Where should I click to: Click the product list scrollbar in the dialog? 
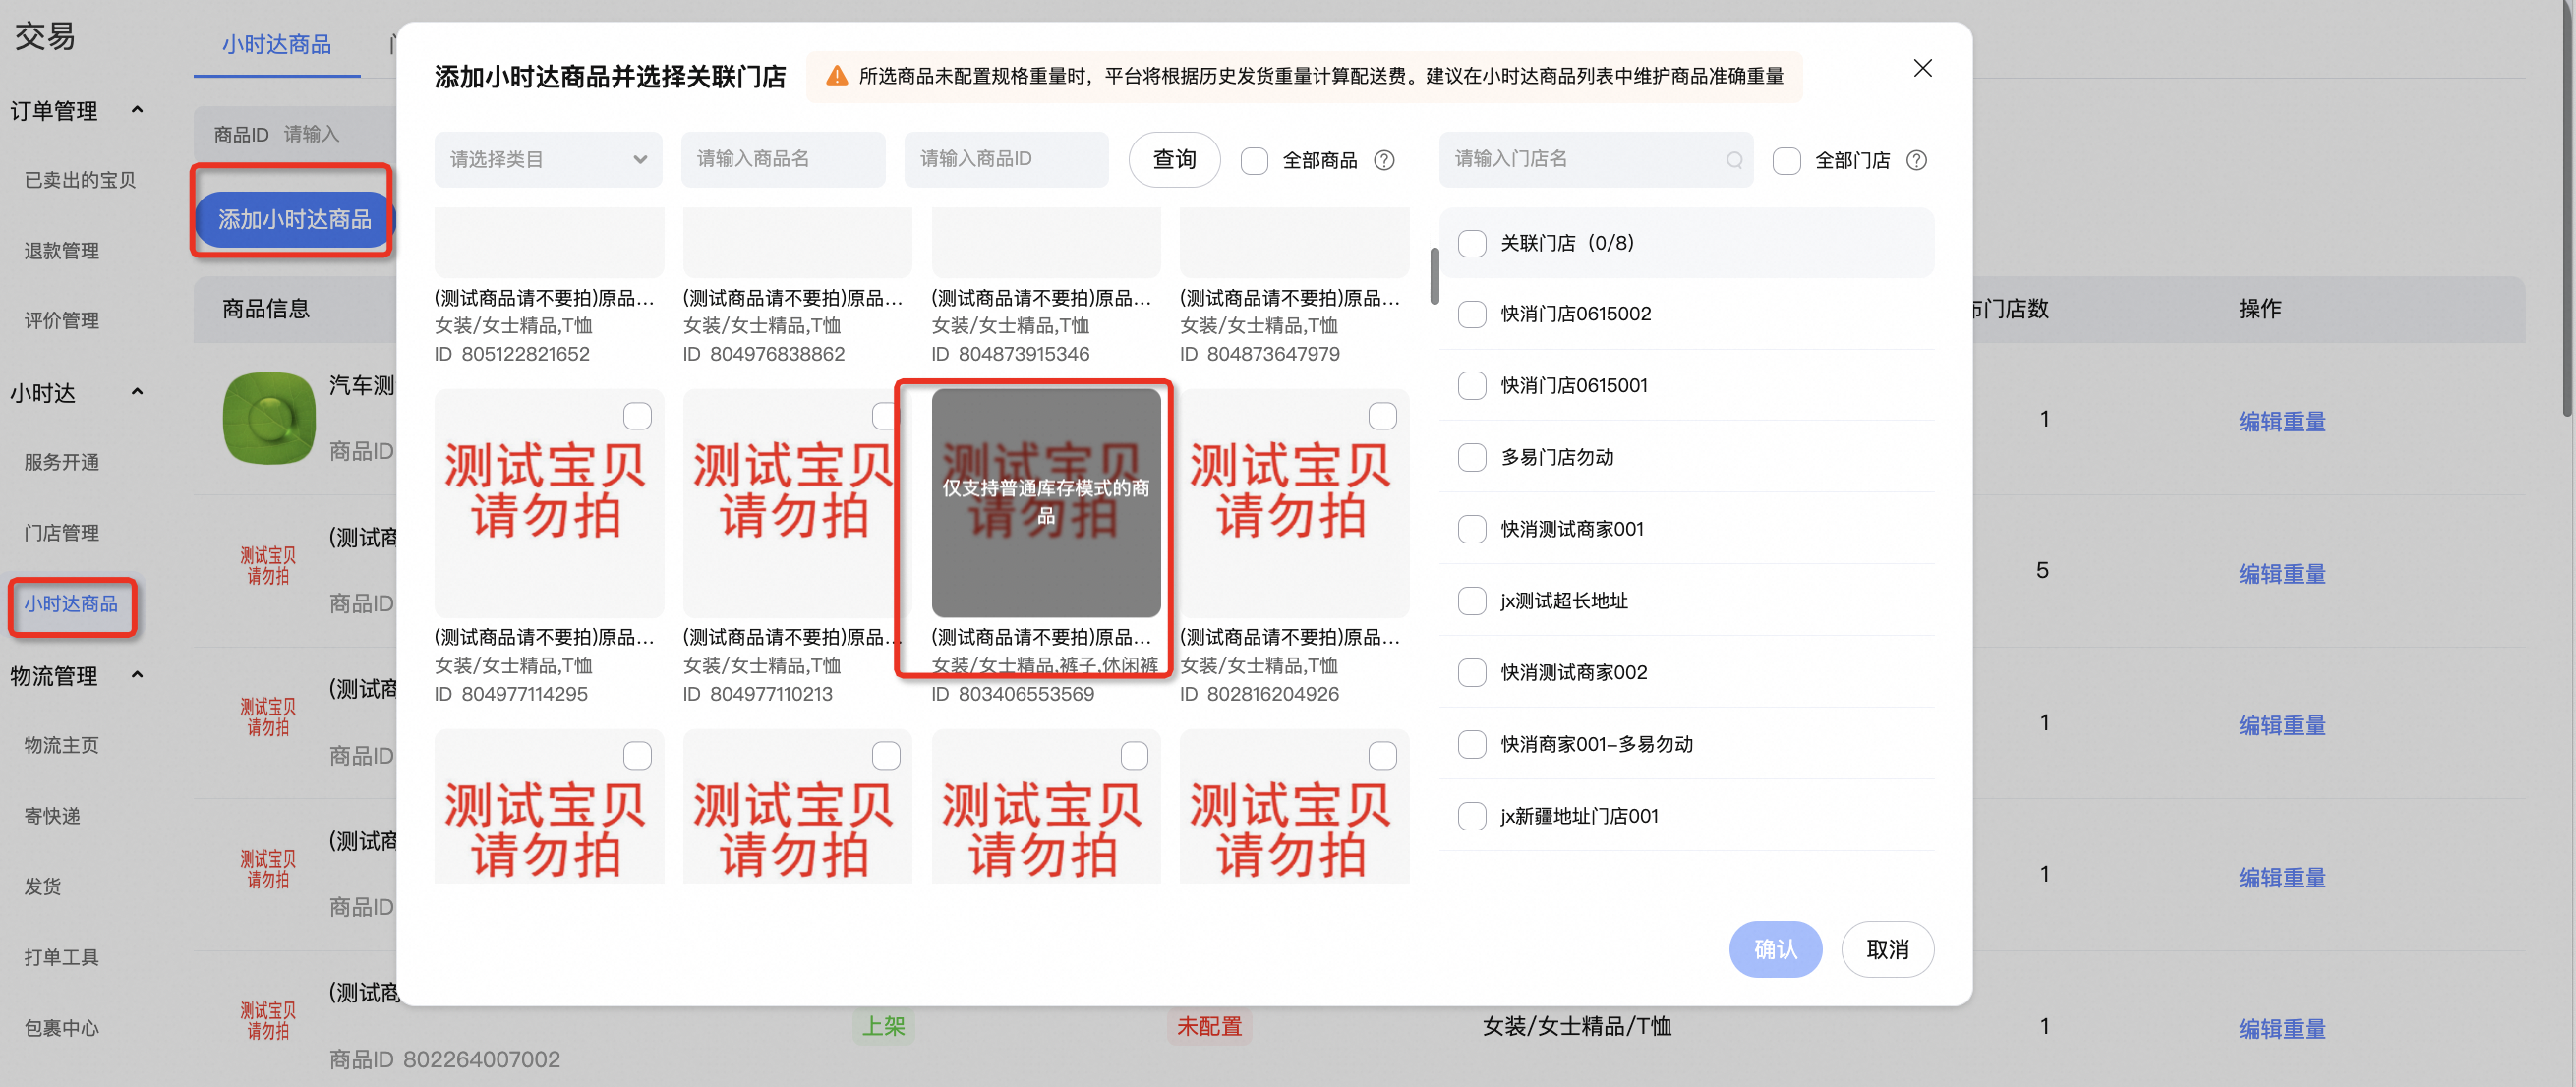(1434, 276)
